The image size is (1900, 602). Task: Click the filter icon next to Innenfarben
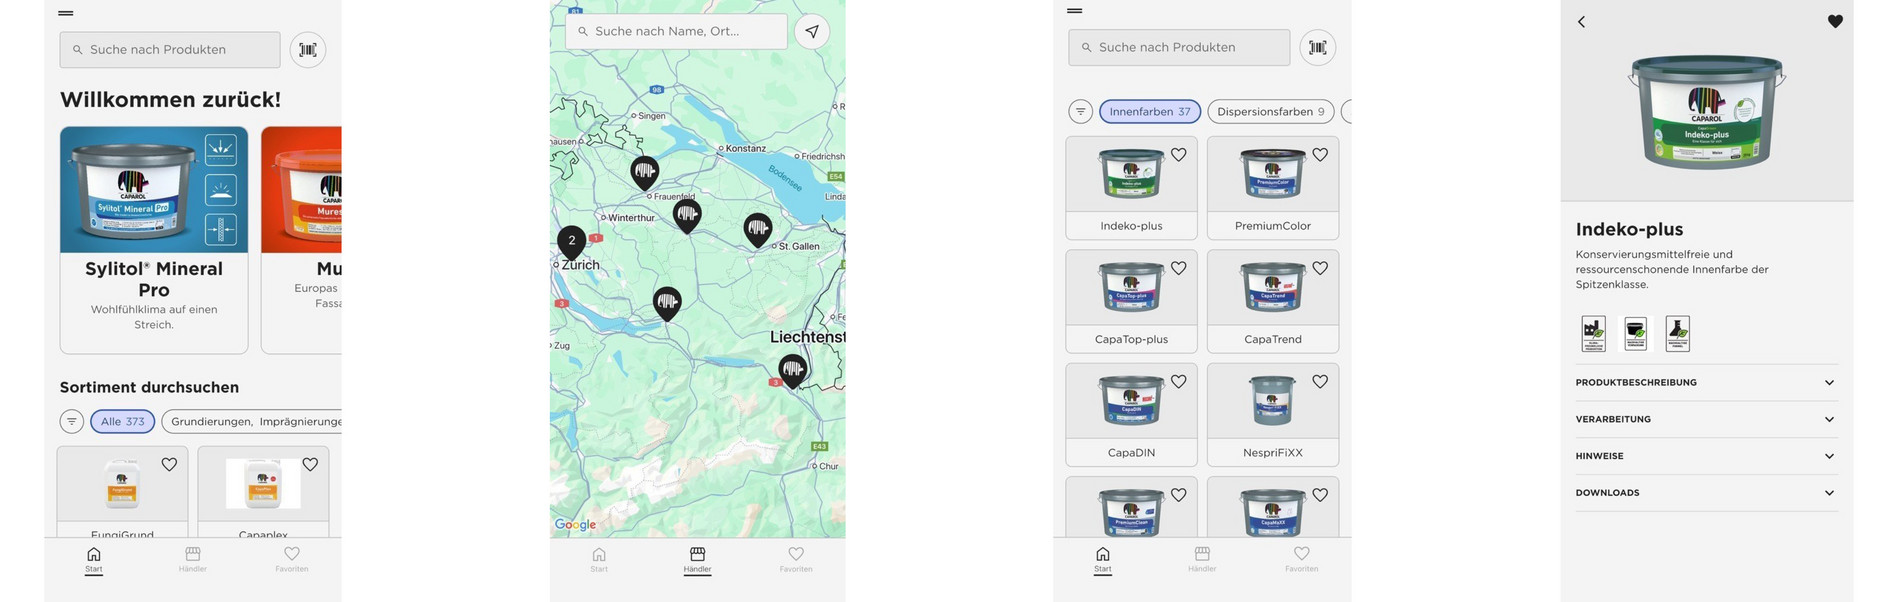coord(1080,111)
